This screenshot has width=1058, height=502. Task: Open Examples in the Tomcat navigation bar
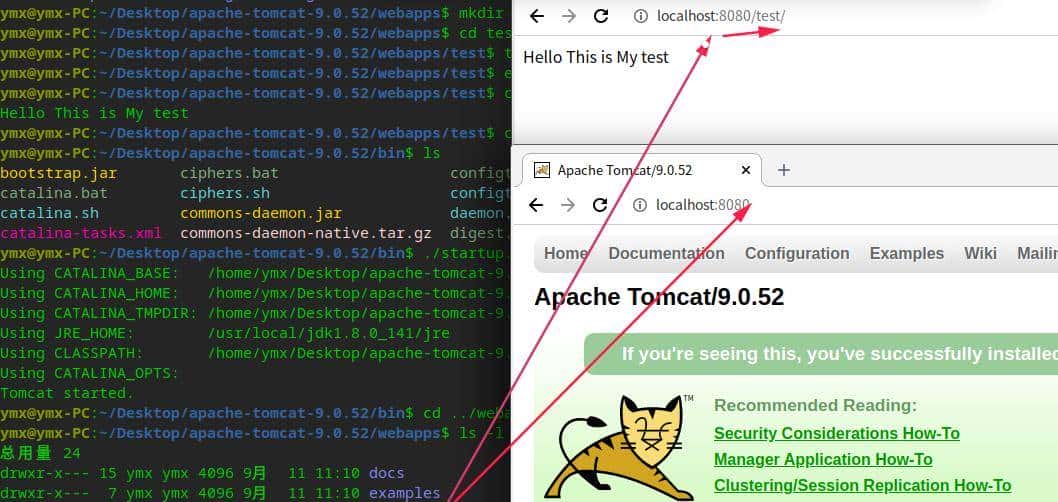[907, 253]
